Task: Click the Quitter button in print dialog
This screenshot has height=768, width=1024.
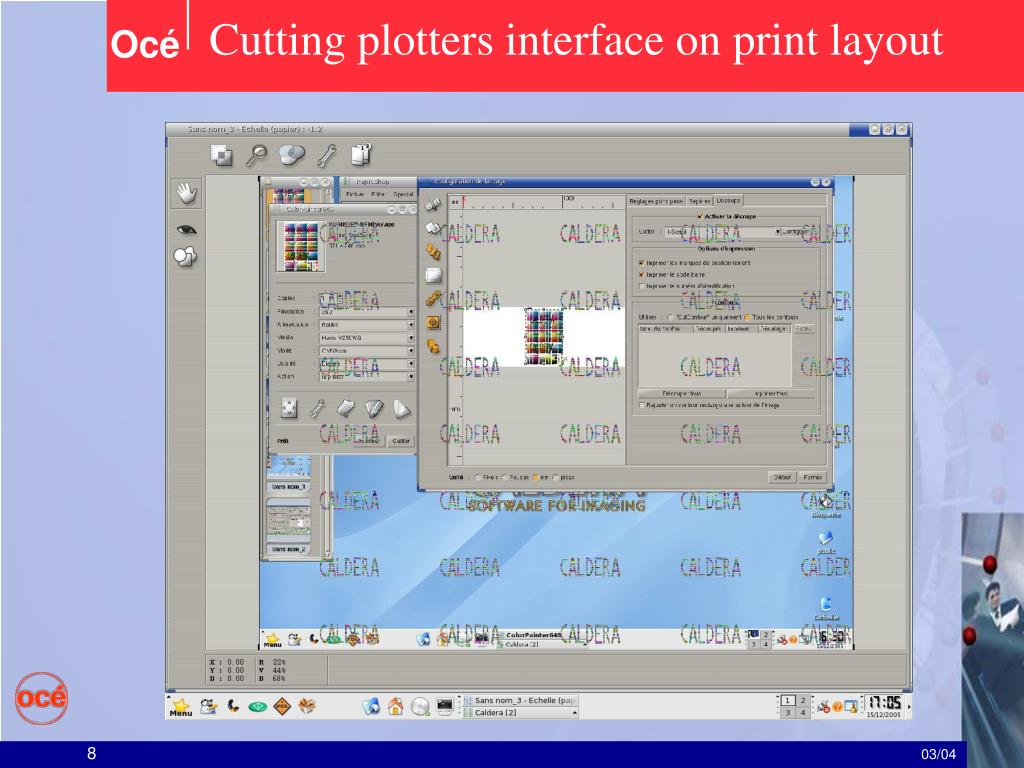Action: [400, 441]
